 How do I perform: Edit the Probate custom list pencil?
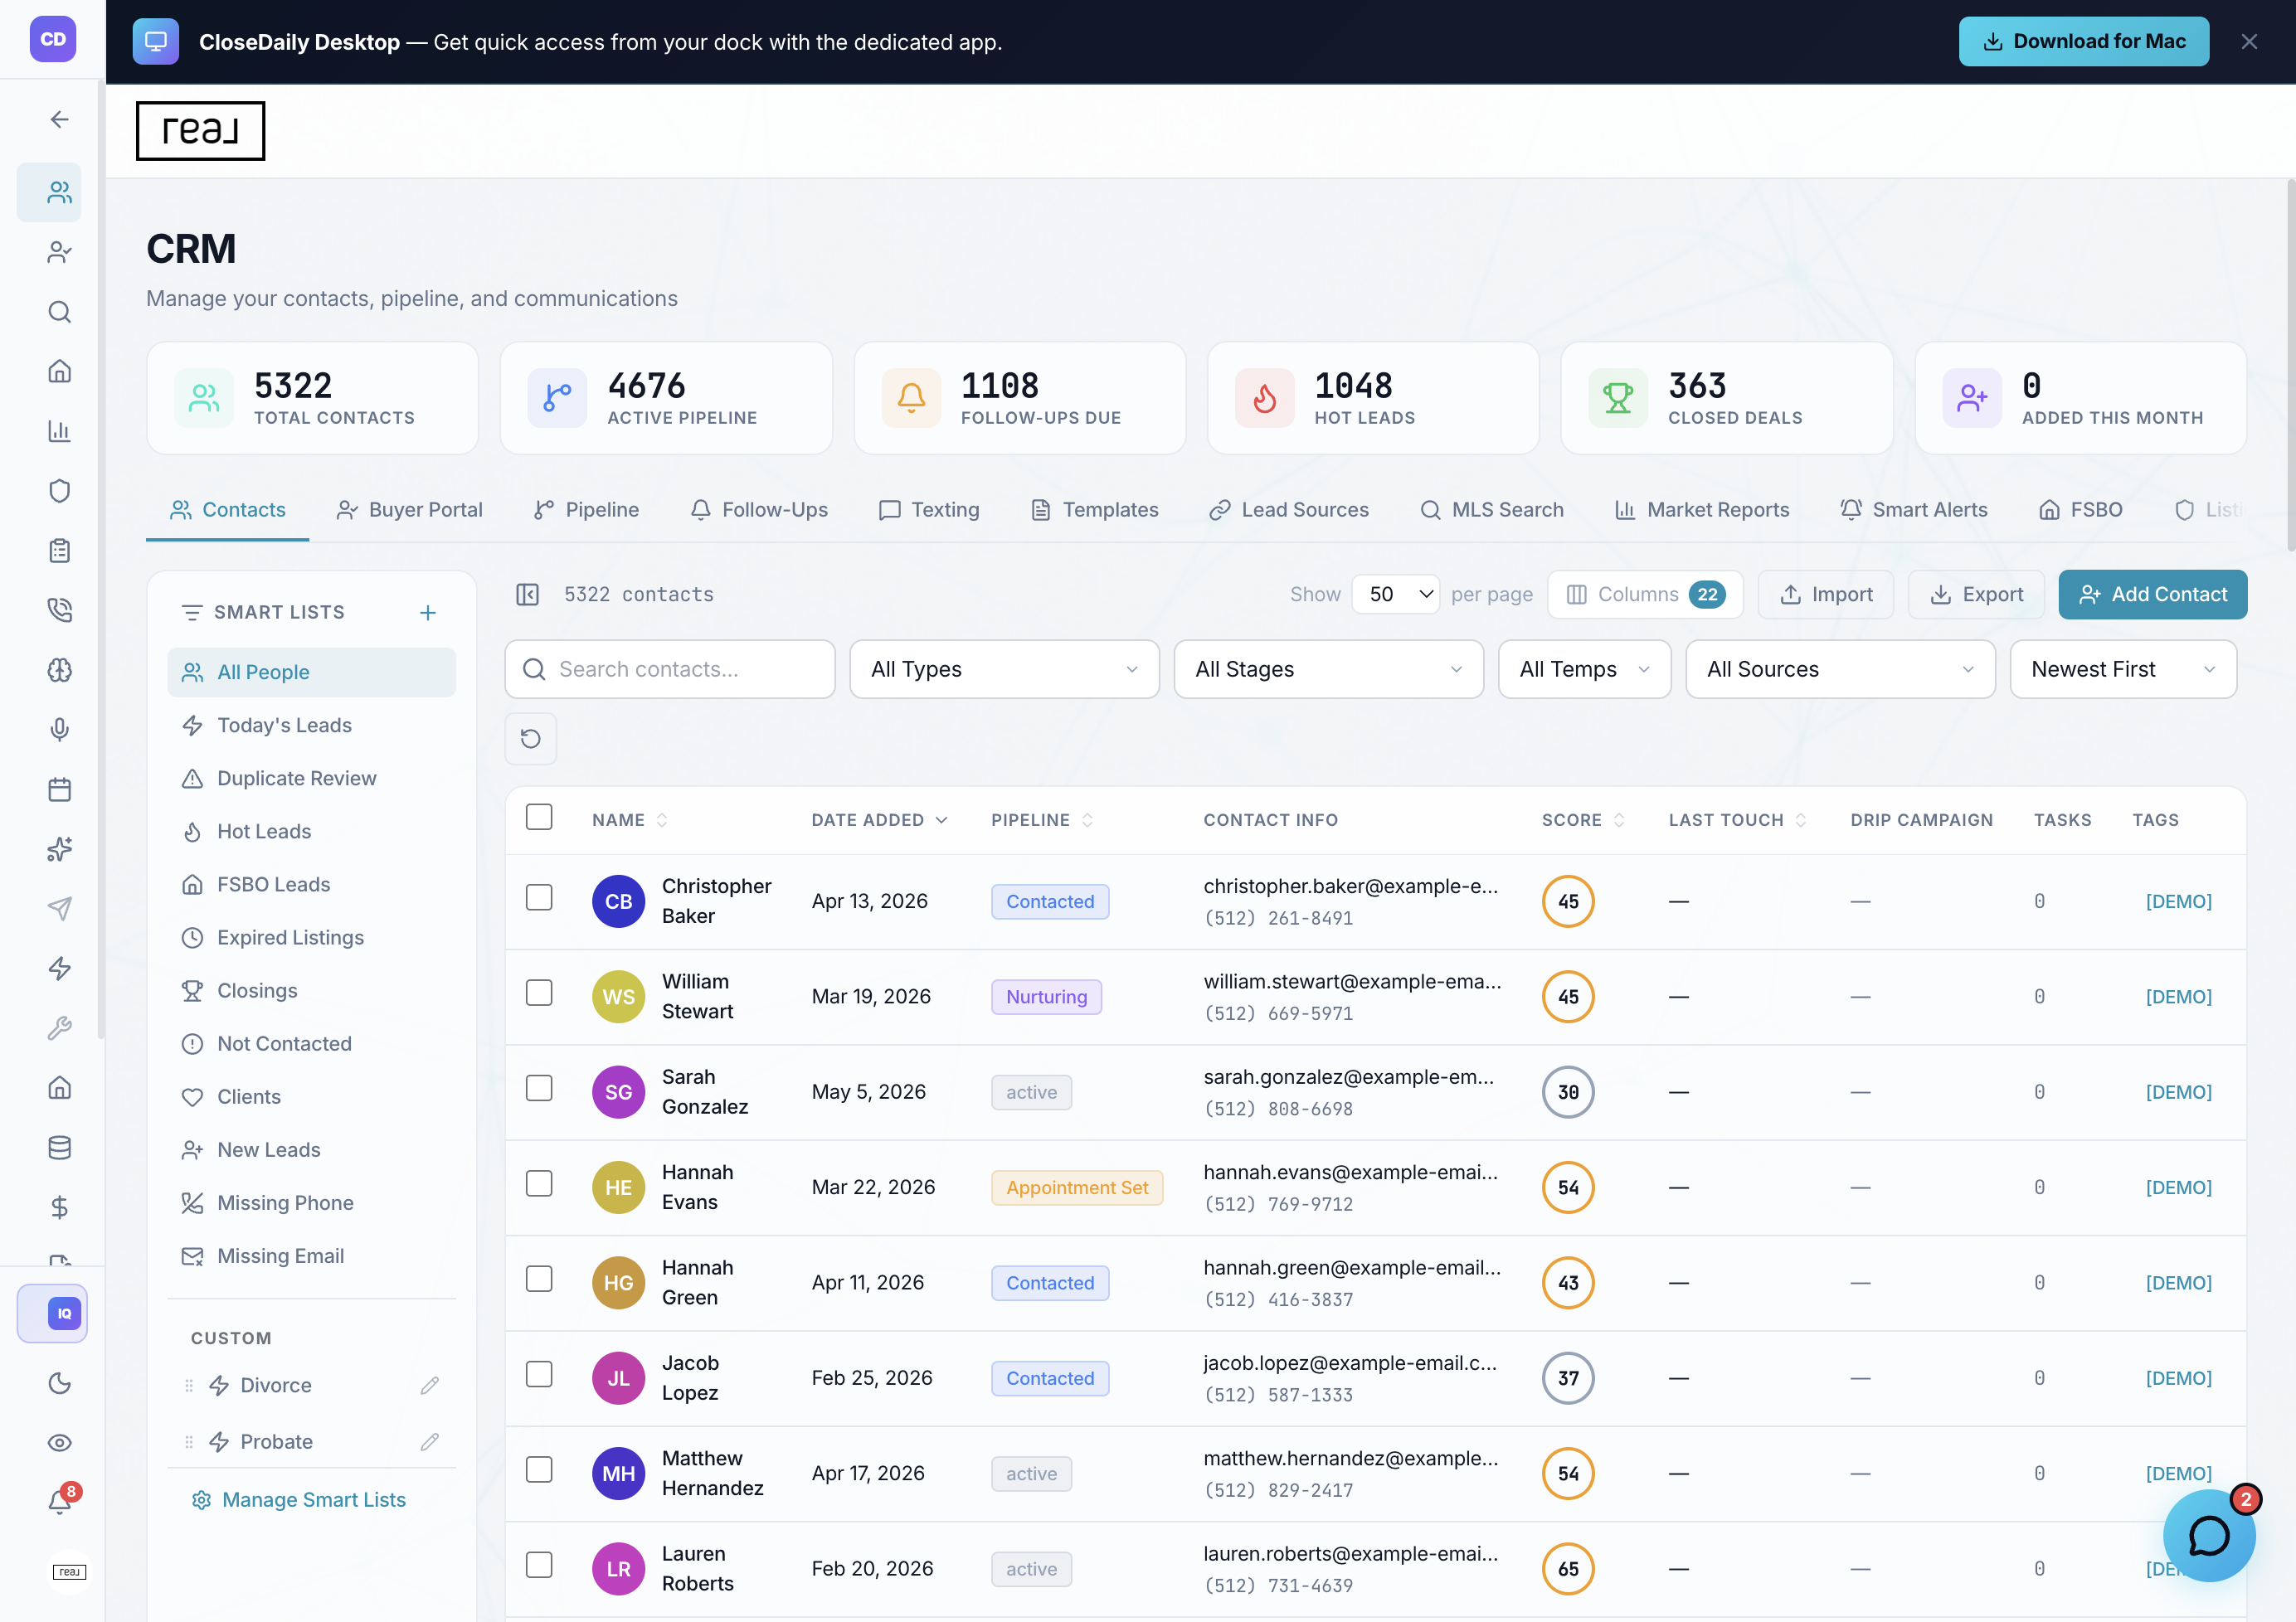[430, 1442]
